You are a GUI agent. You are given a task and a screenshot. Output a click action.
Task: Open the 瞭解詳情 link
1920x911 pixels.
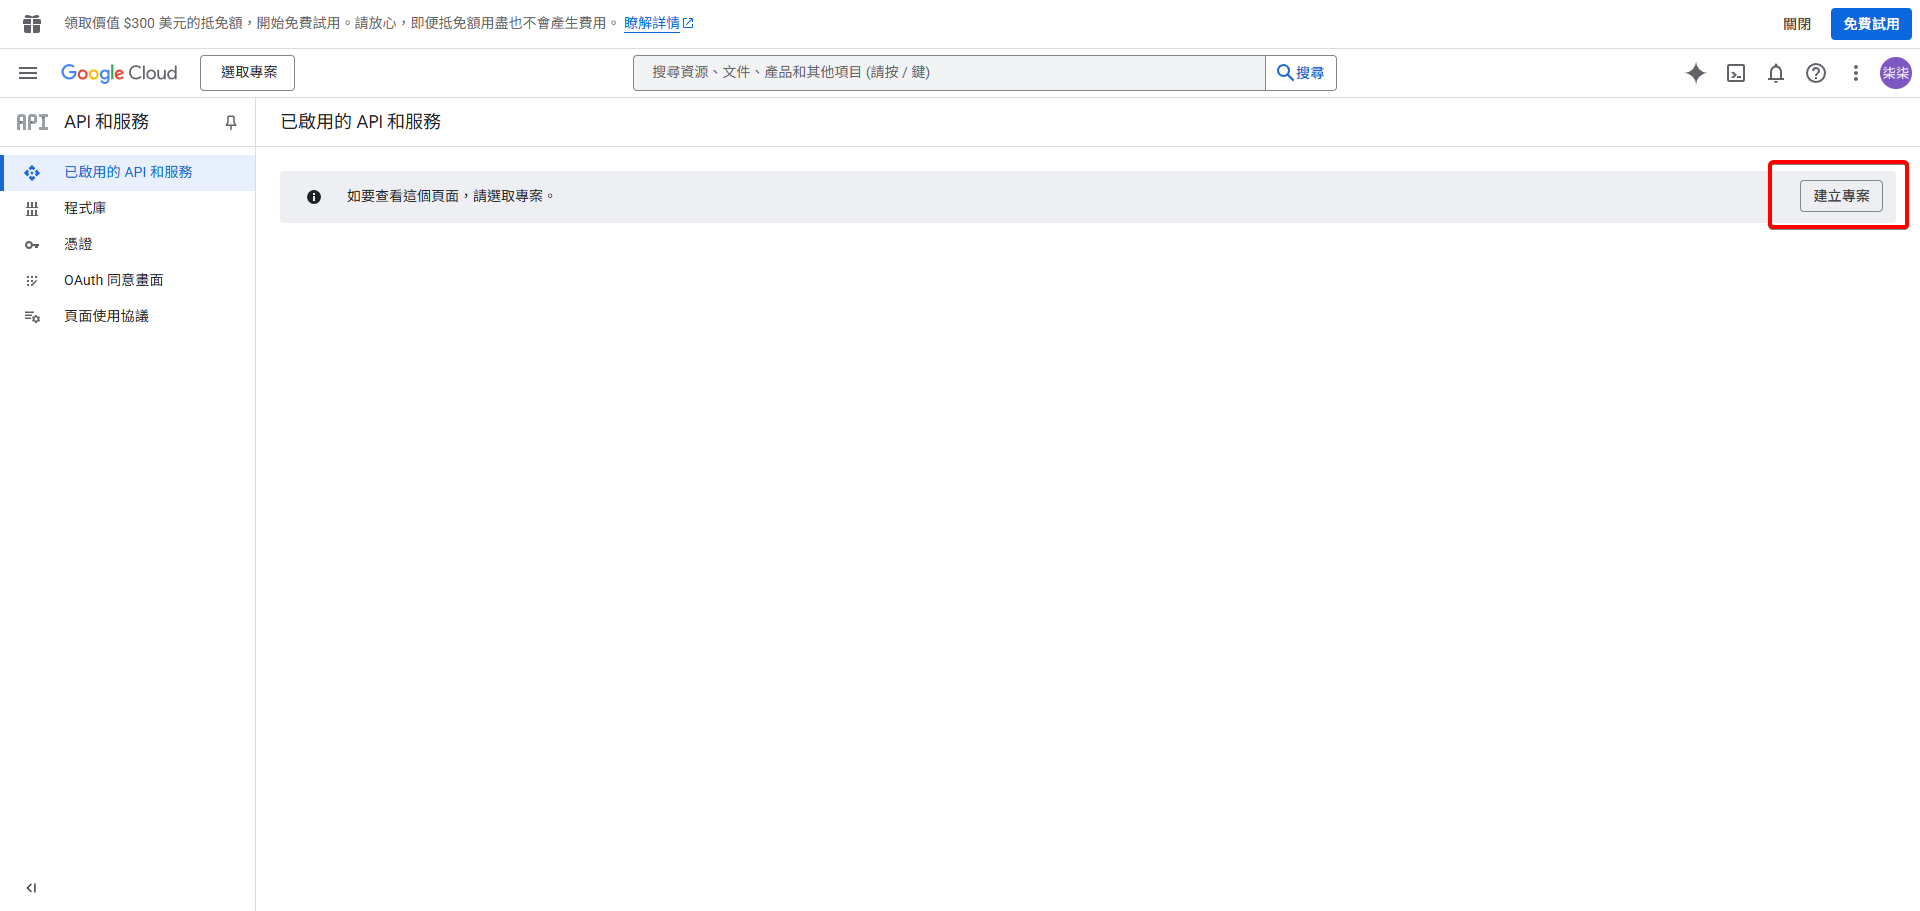(x=654, y=22)
